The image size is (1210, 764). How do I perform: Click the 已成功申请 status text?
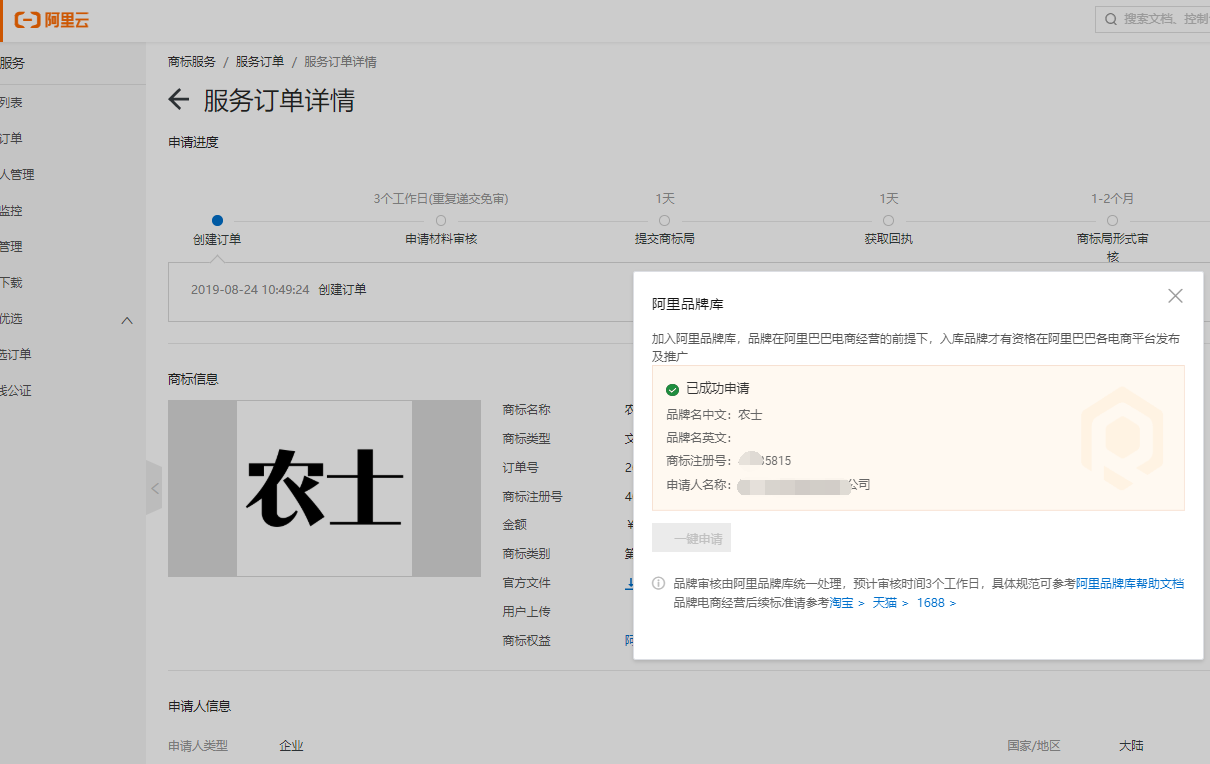coord(717,389)
